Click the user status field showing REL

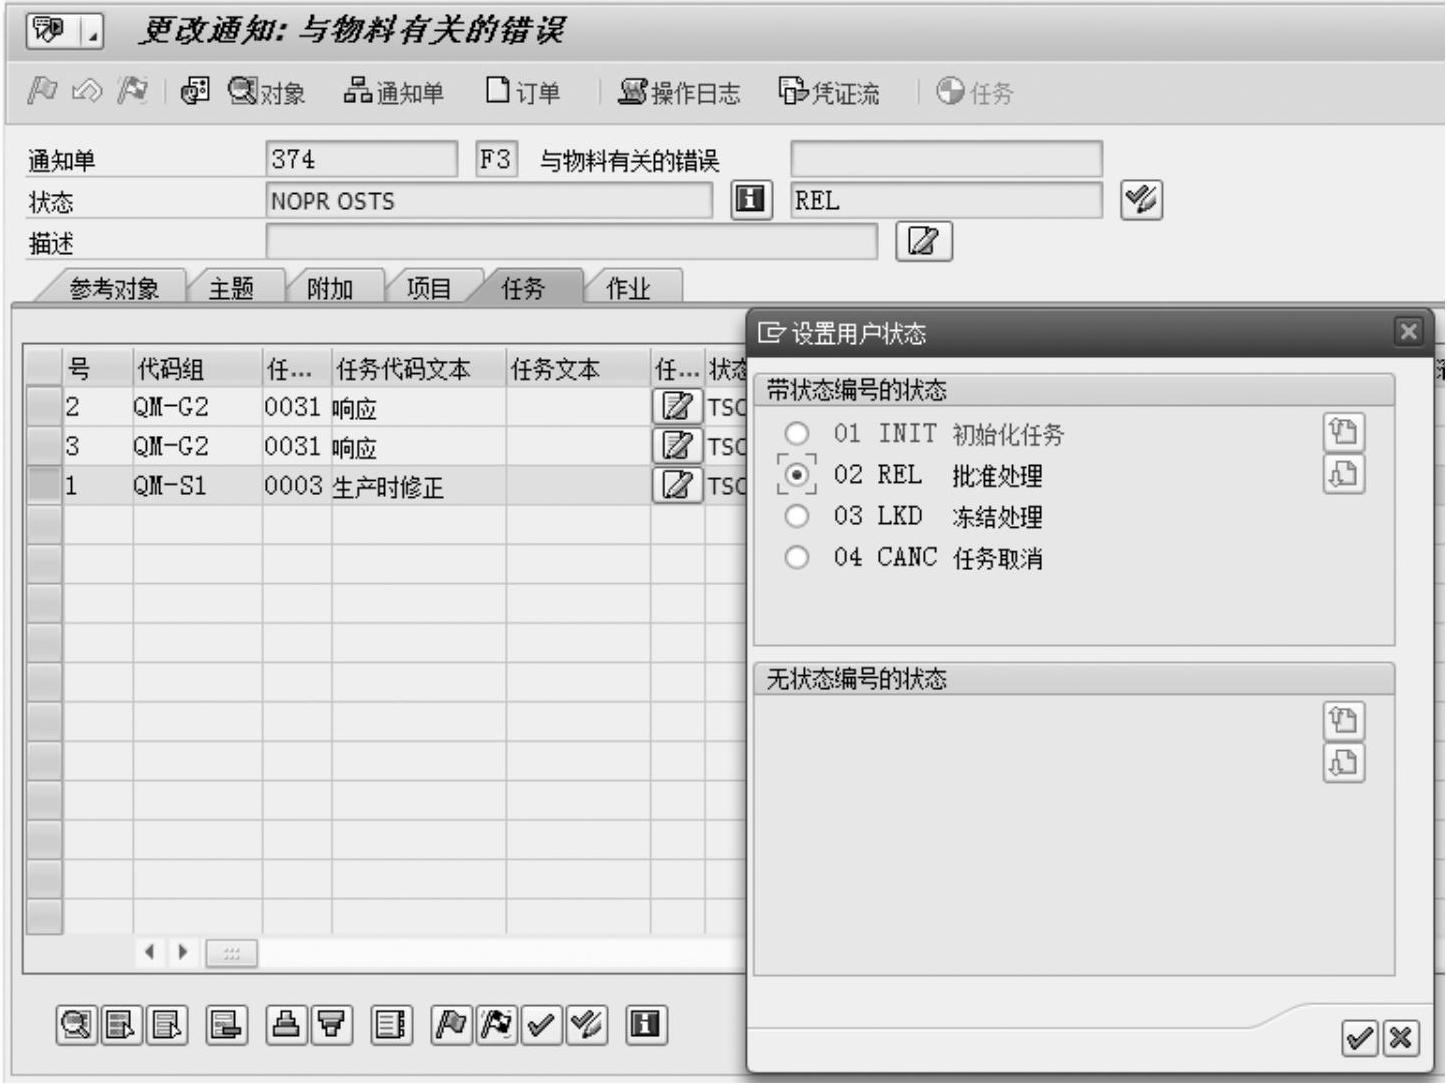coord(946,201)
